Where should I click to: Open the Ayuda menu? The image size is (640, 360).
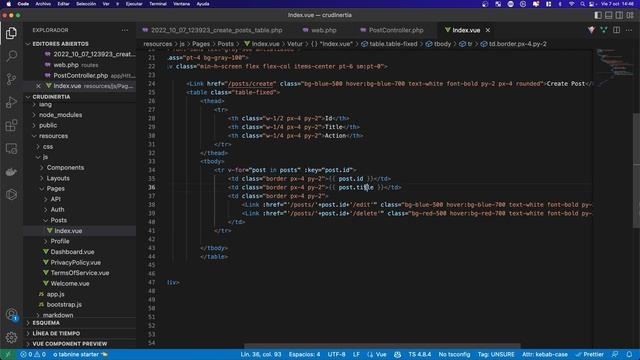click(203, 4)
